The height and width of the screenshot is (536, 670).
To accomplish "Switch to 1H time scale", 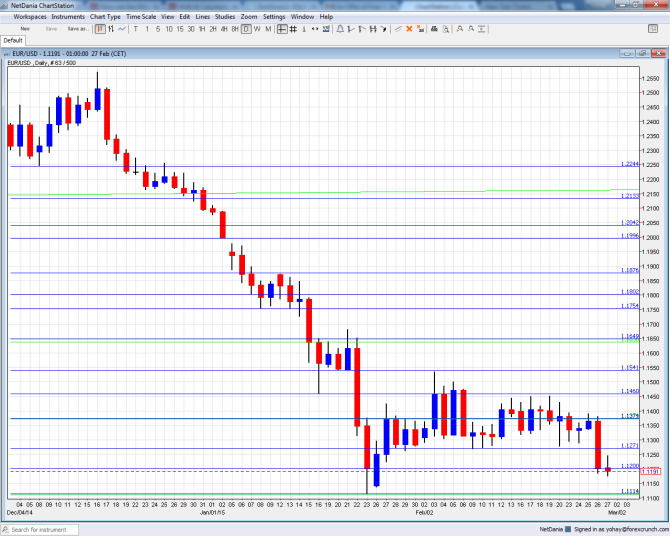I will (x=202, y=29).
